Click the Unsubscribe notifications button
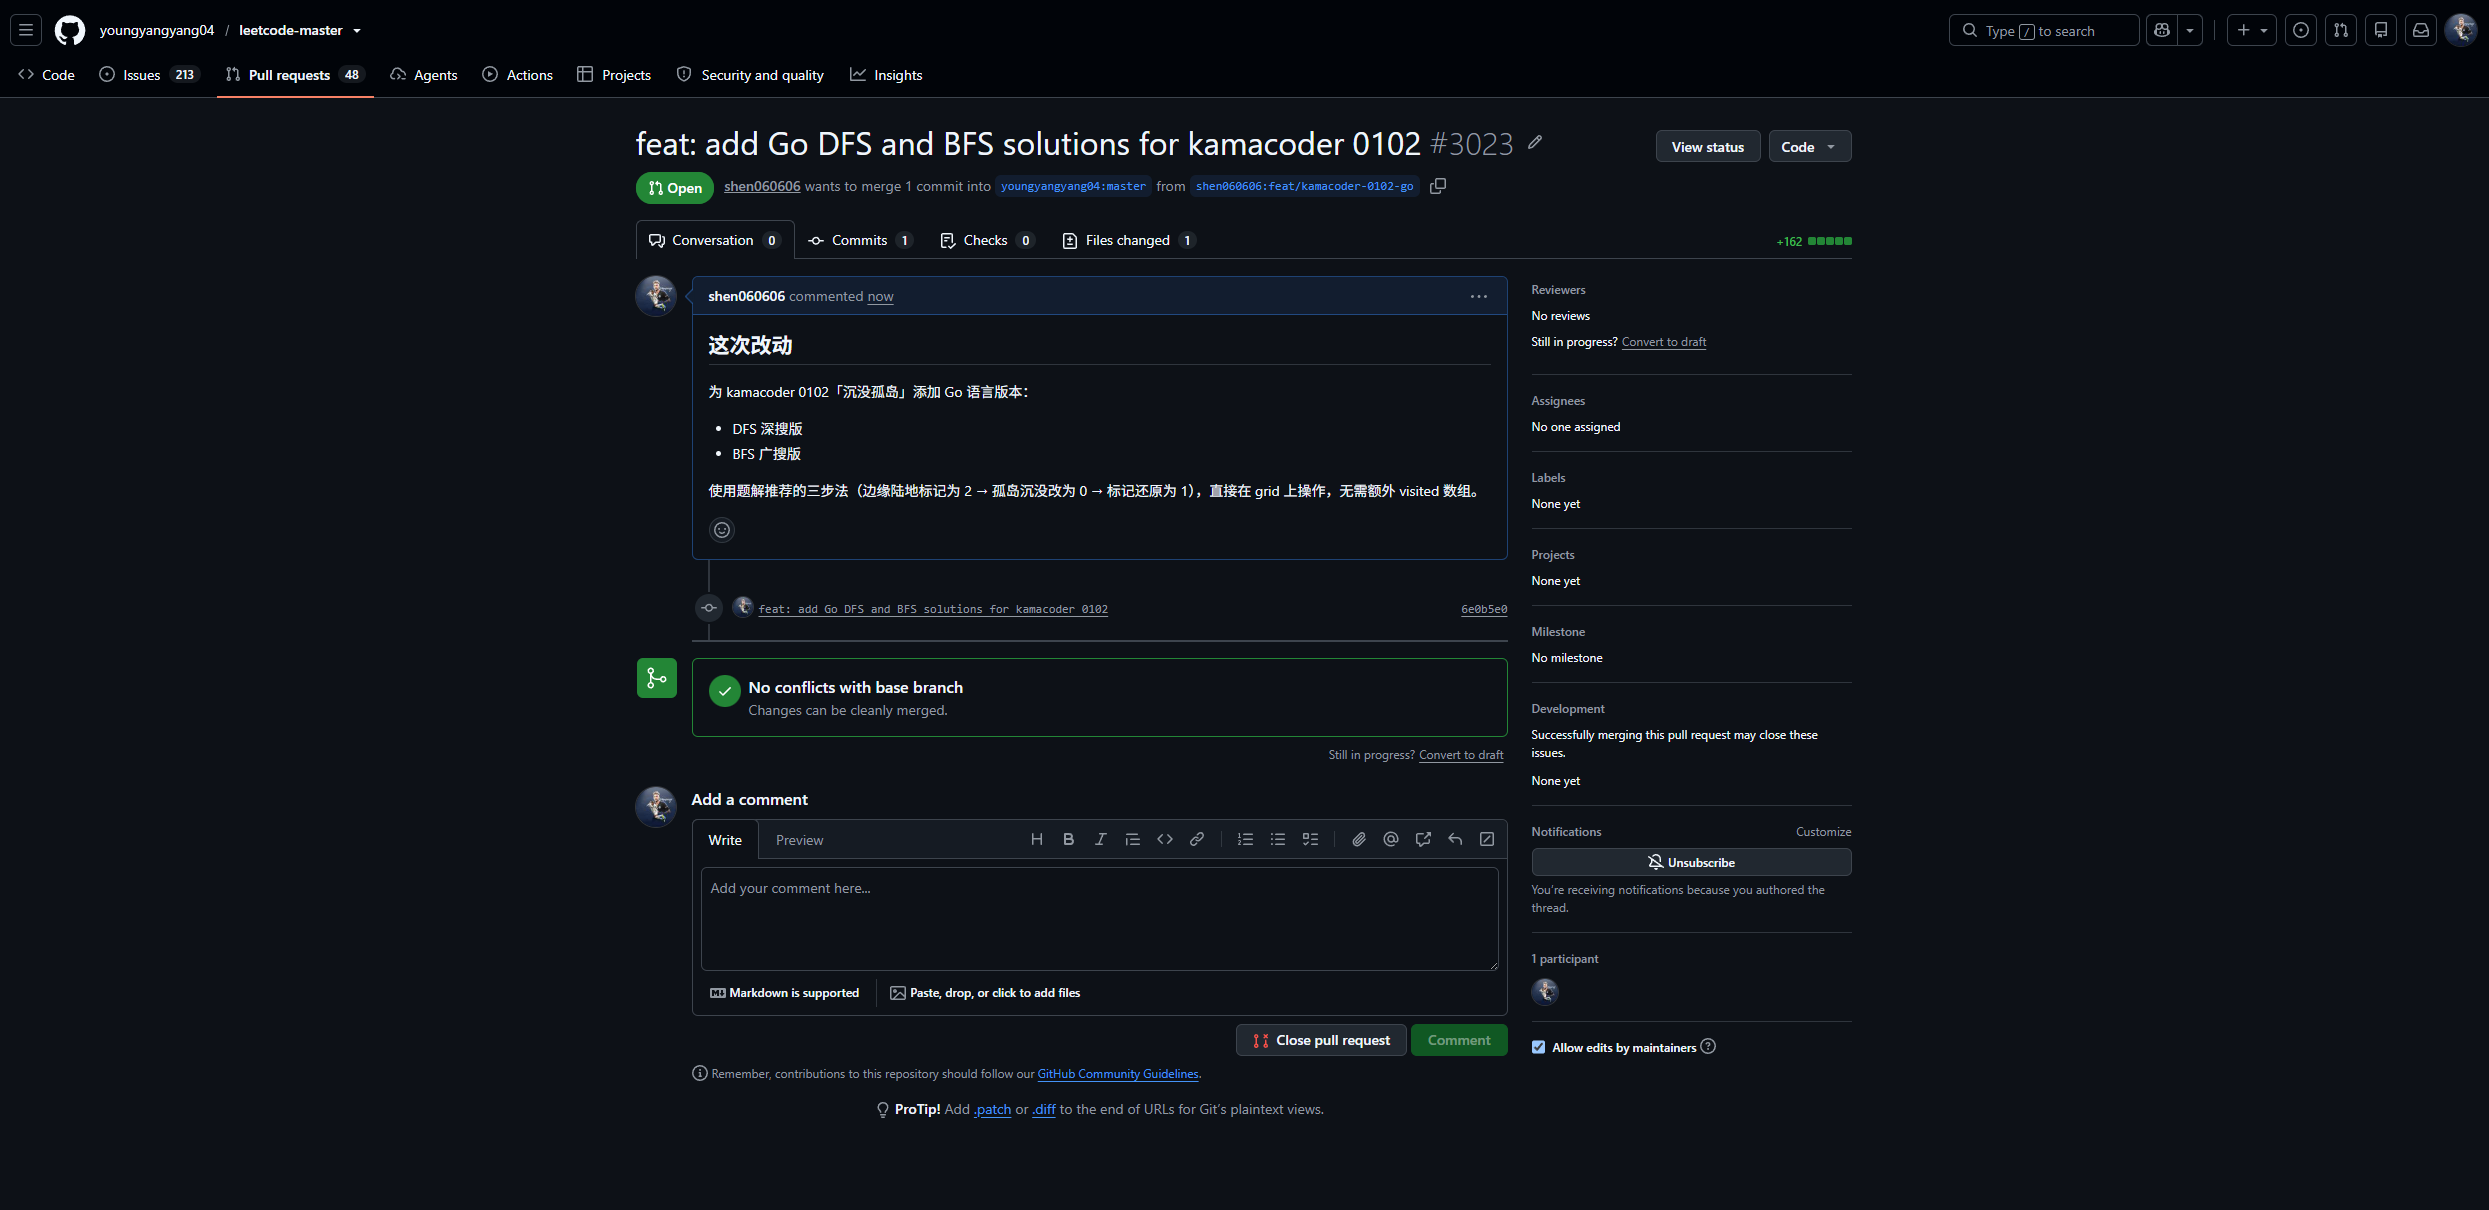 click(1691, 862)
